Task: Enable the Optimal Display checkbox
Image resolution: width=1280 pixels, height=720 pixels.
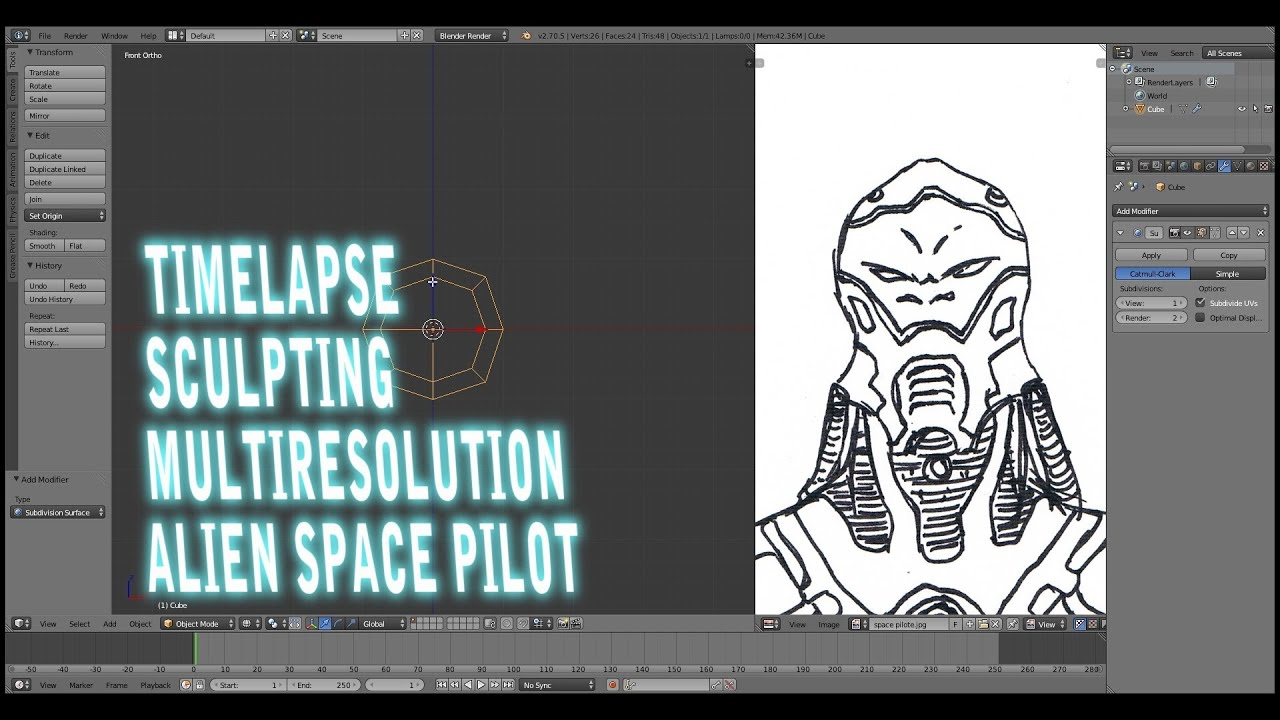Action: click(1200, 318)
